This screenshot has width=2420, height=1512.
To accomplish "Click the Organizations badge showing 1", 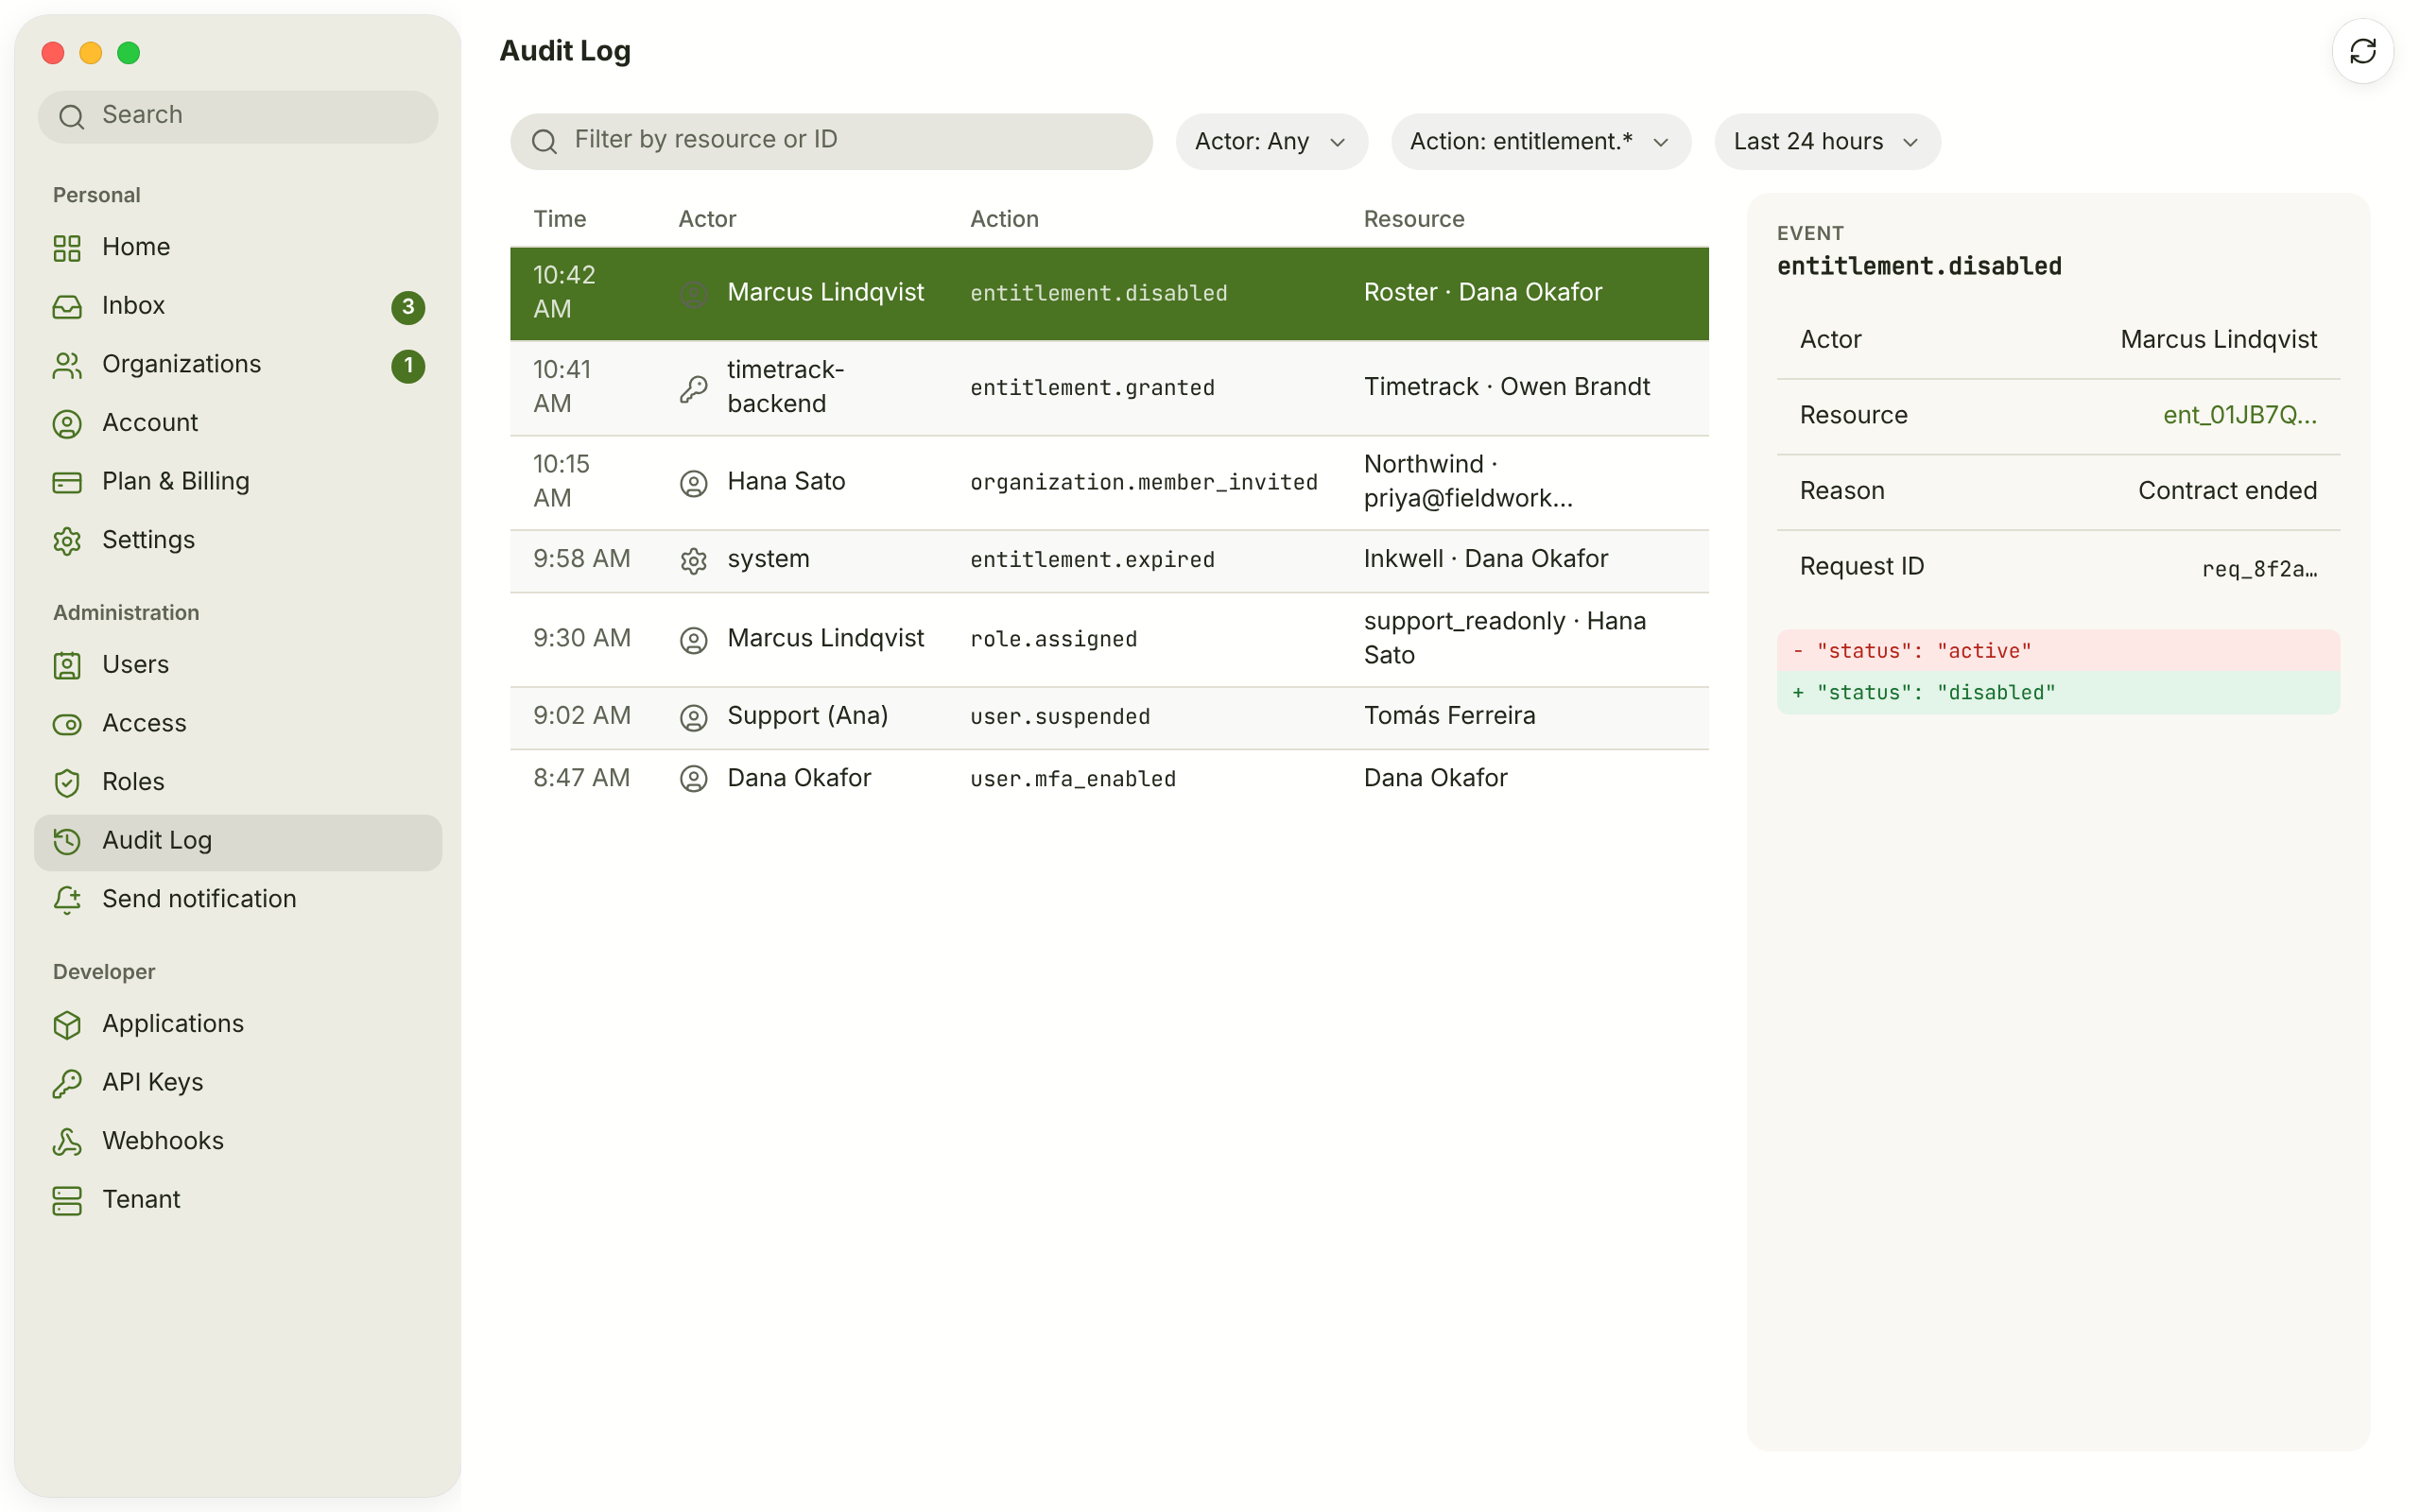I will [408, 366].
